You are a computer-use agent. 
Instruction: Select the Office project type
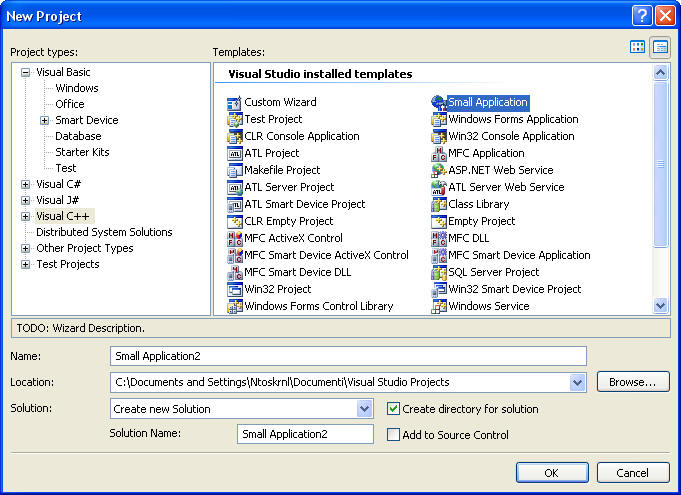[x=69, y=104]
